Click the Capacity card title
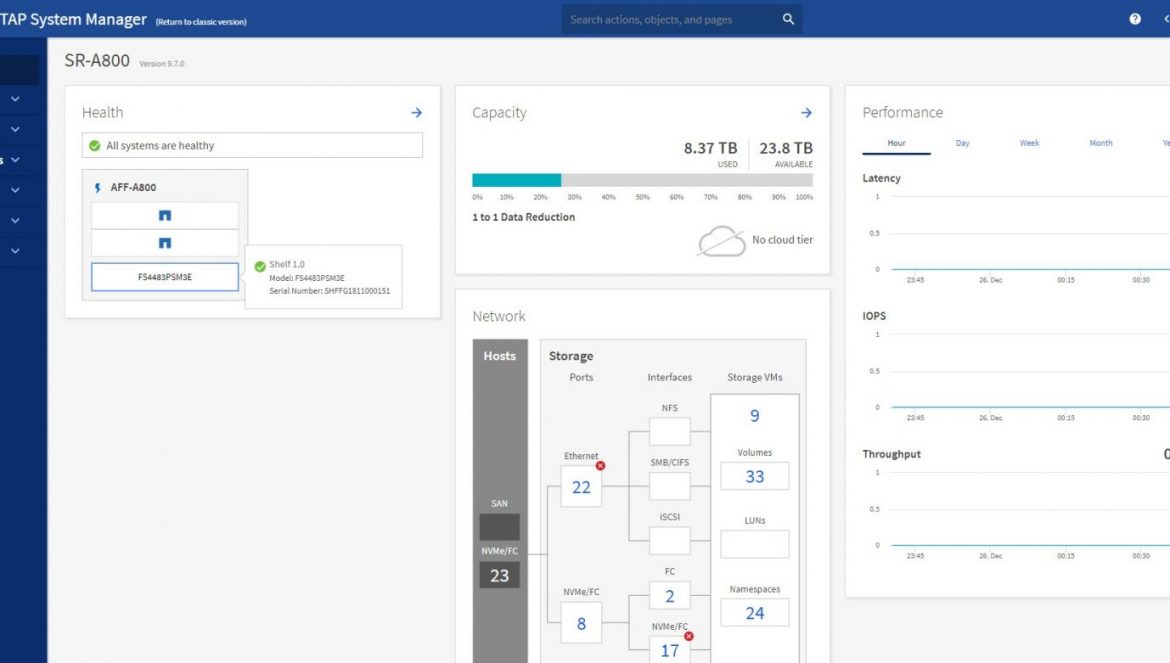The image size is (1170, 663). [499, 113]
